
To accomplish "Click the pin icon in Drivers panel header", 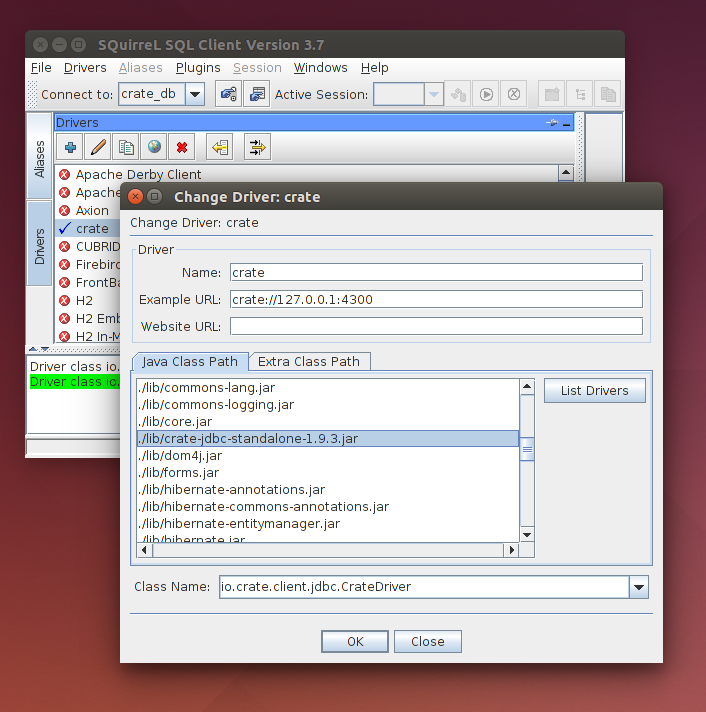I will [x=552, y=123].
